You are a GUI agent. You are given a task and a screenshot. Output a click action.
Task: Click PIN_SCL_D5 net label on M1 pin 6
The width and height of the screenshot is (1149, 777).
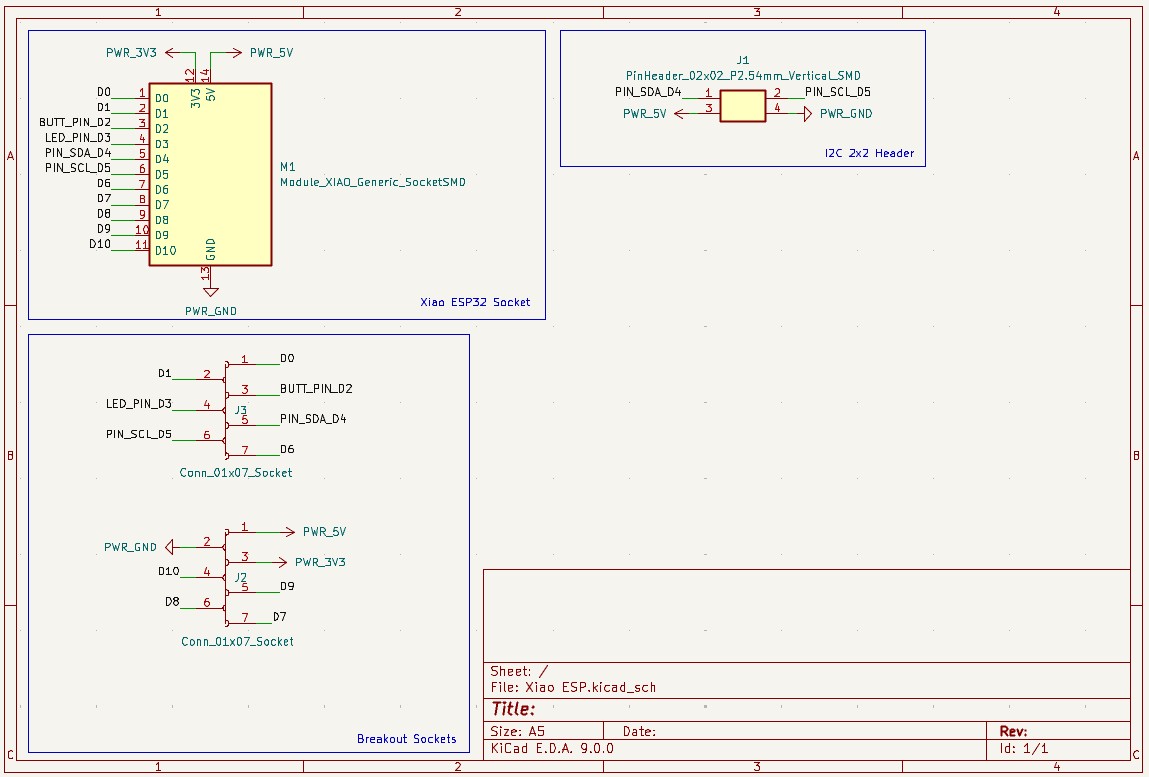coord(78,168)
